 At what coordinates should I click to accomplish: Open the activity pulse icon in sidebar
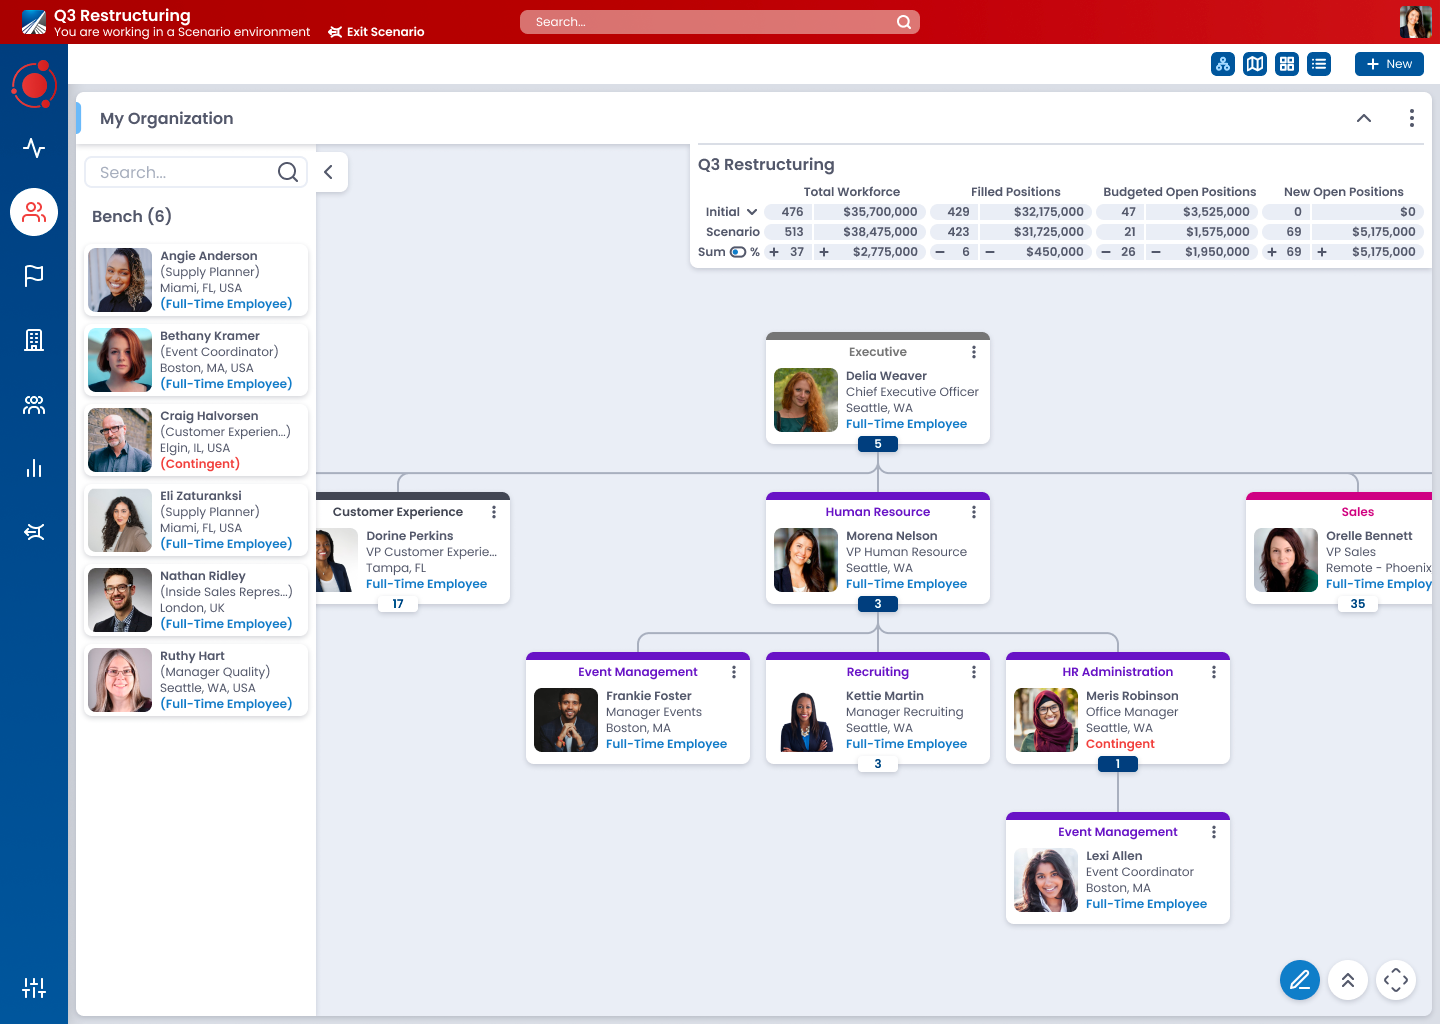(34, 148)
